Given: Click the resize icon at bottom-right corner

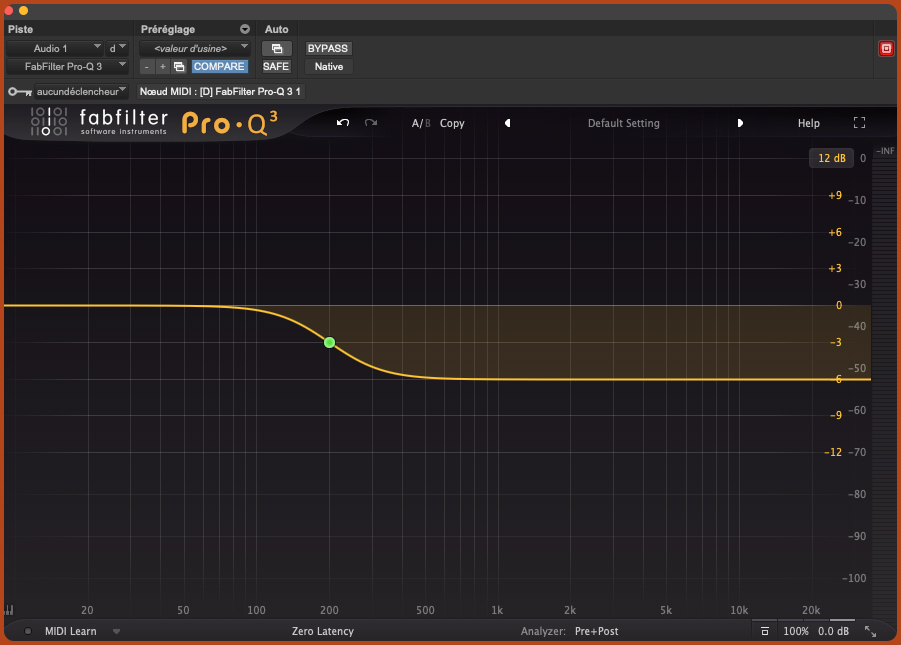Looking at the screenshot, I should pyautogui.click(x=870, y=631).
